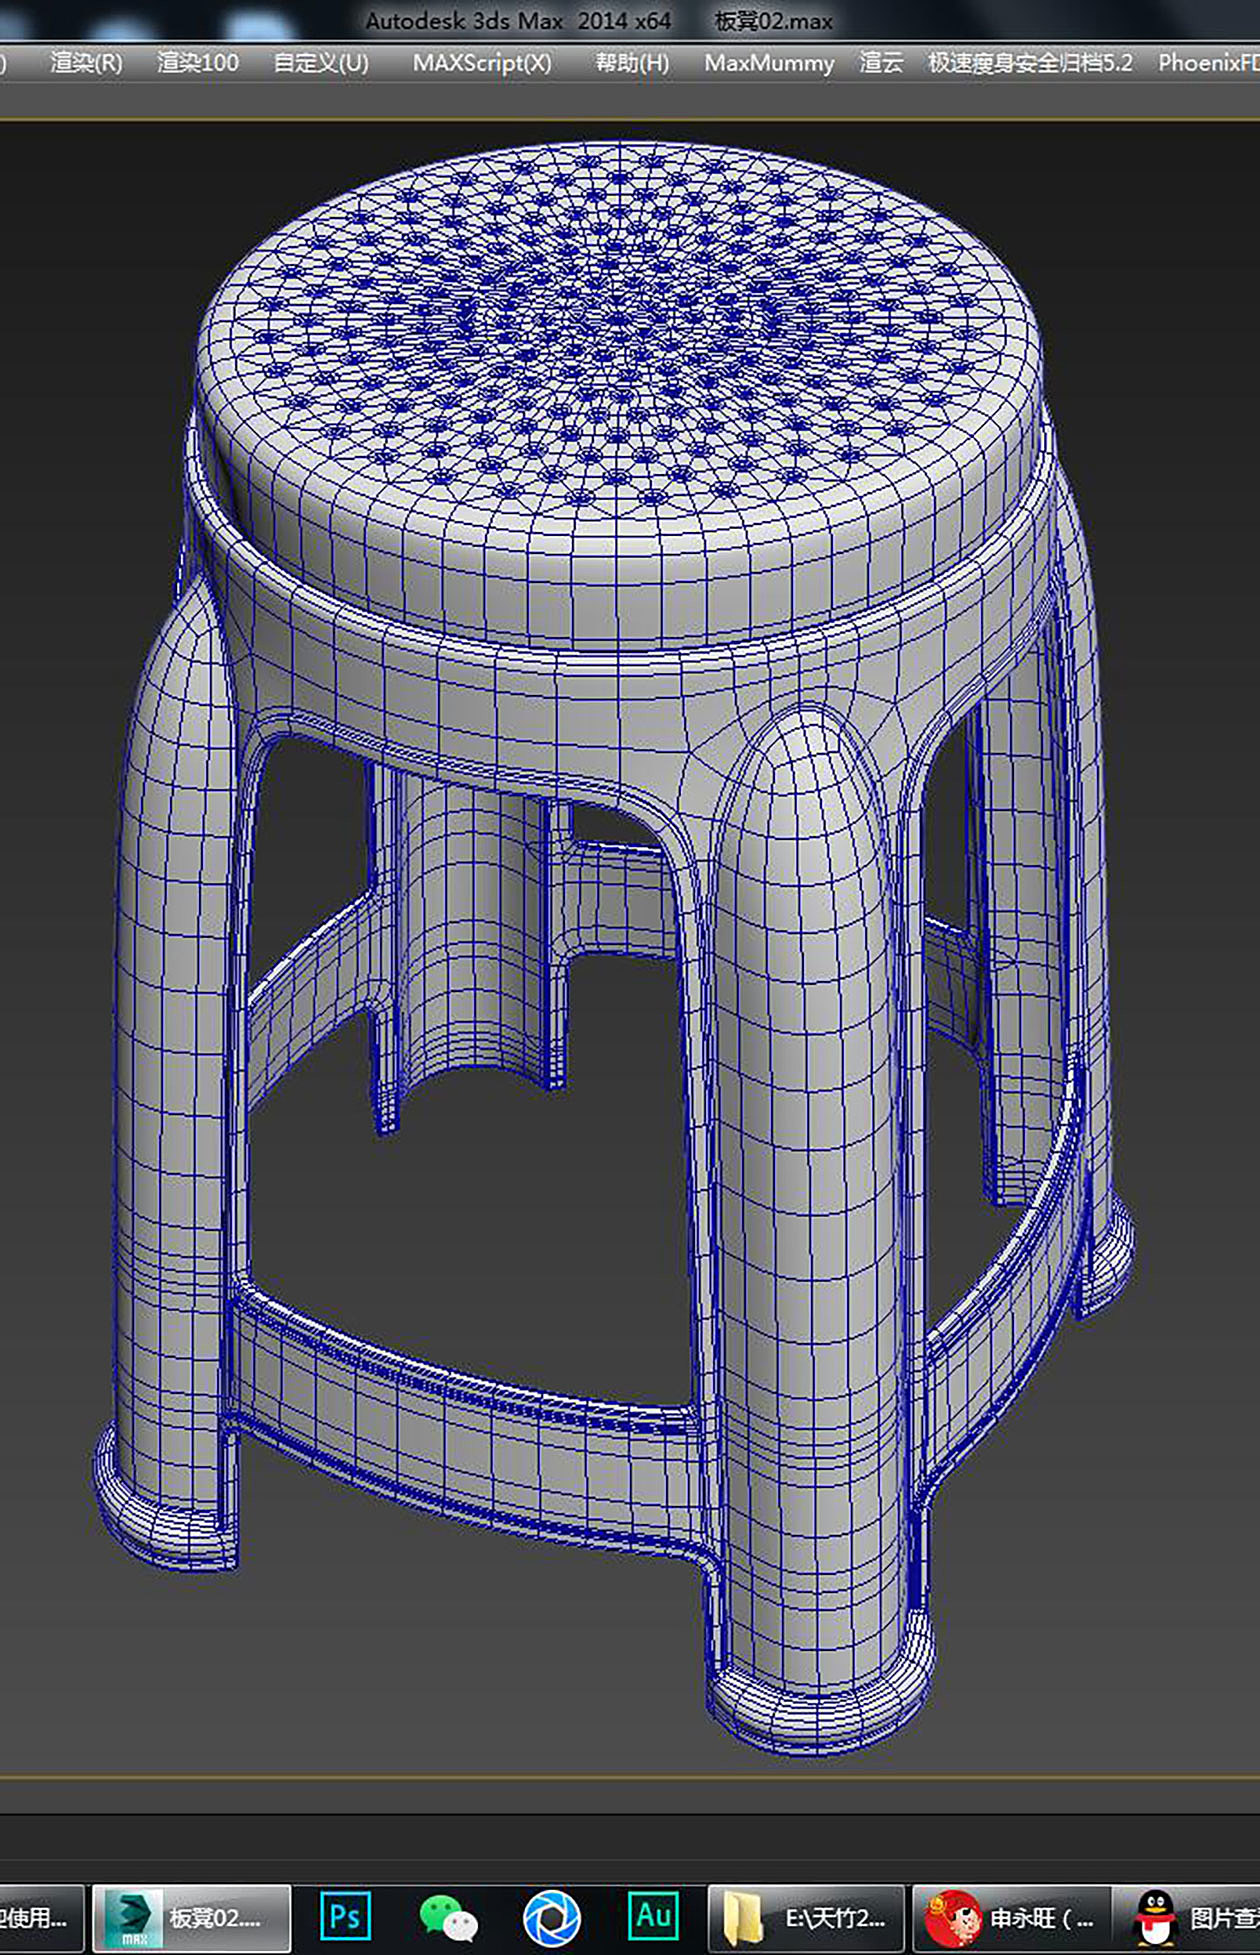
Task: Open the PhoenixFD menu
Action: [x=1208, y=63]
